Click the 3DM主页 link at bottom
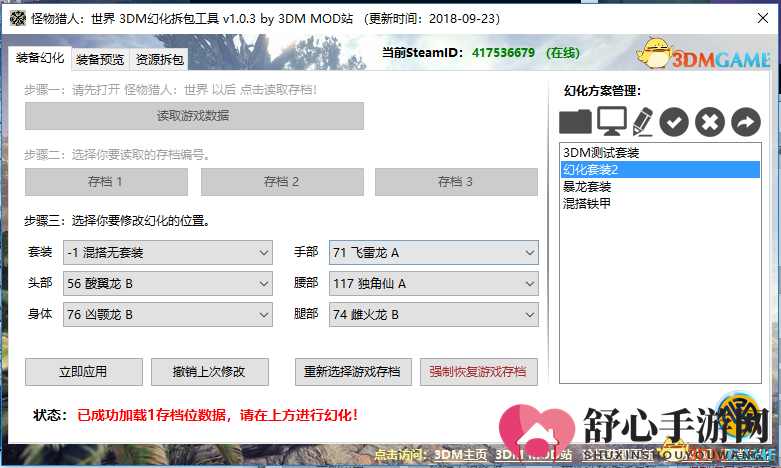The height and width of the screenshot is (468, 781). coord(460,455)
